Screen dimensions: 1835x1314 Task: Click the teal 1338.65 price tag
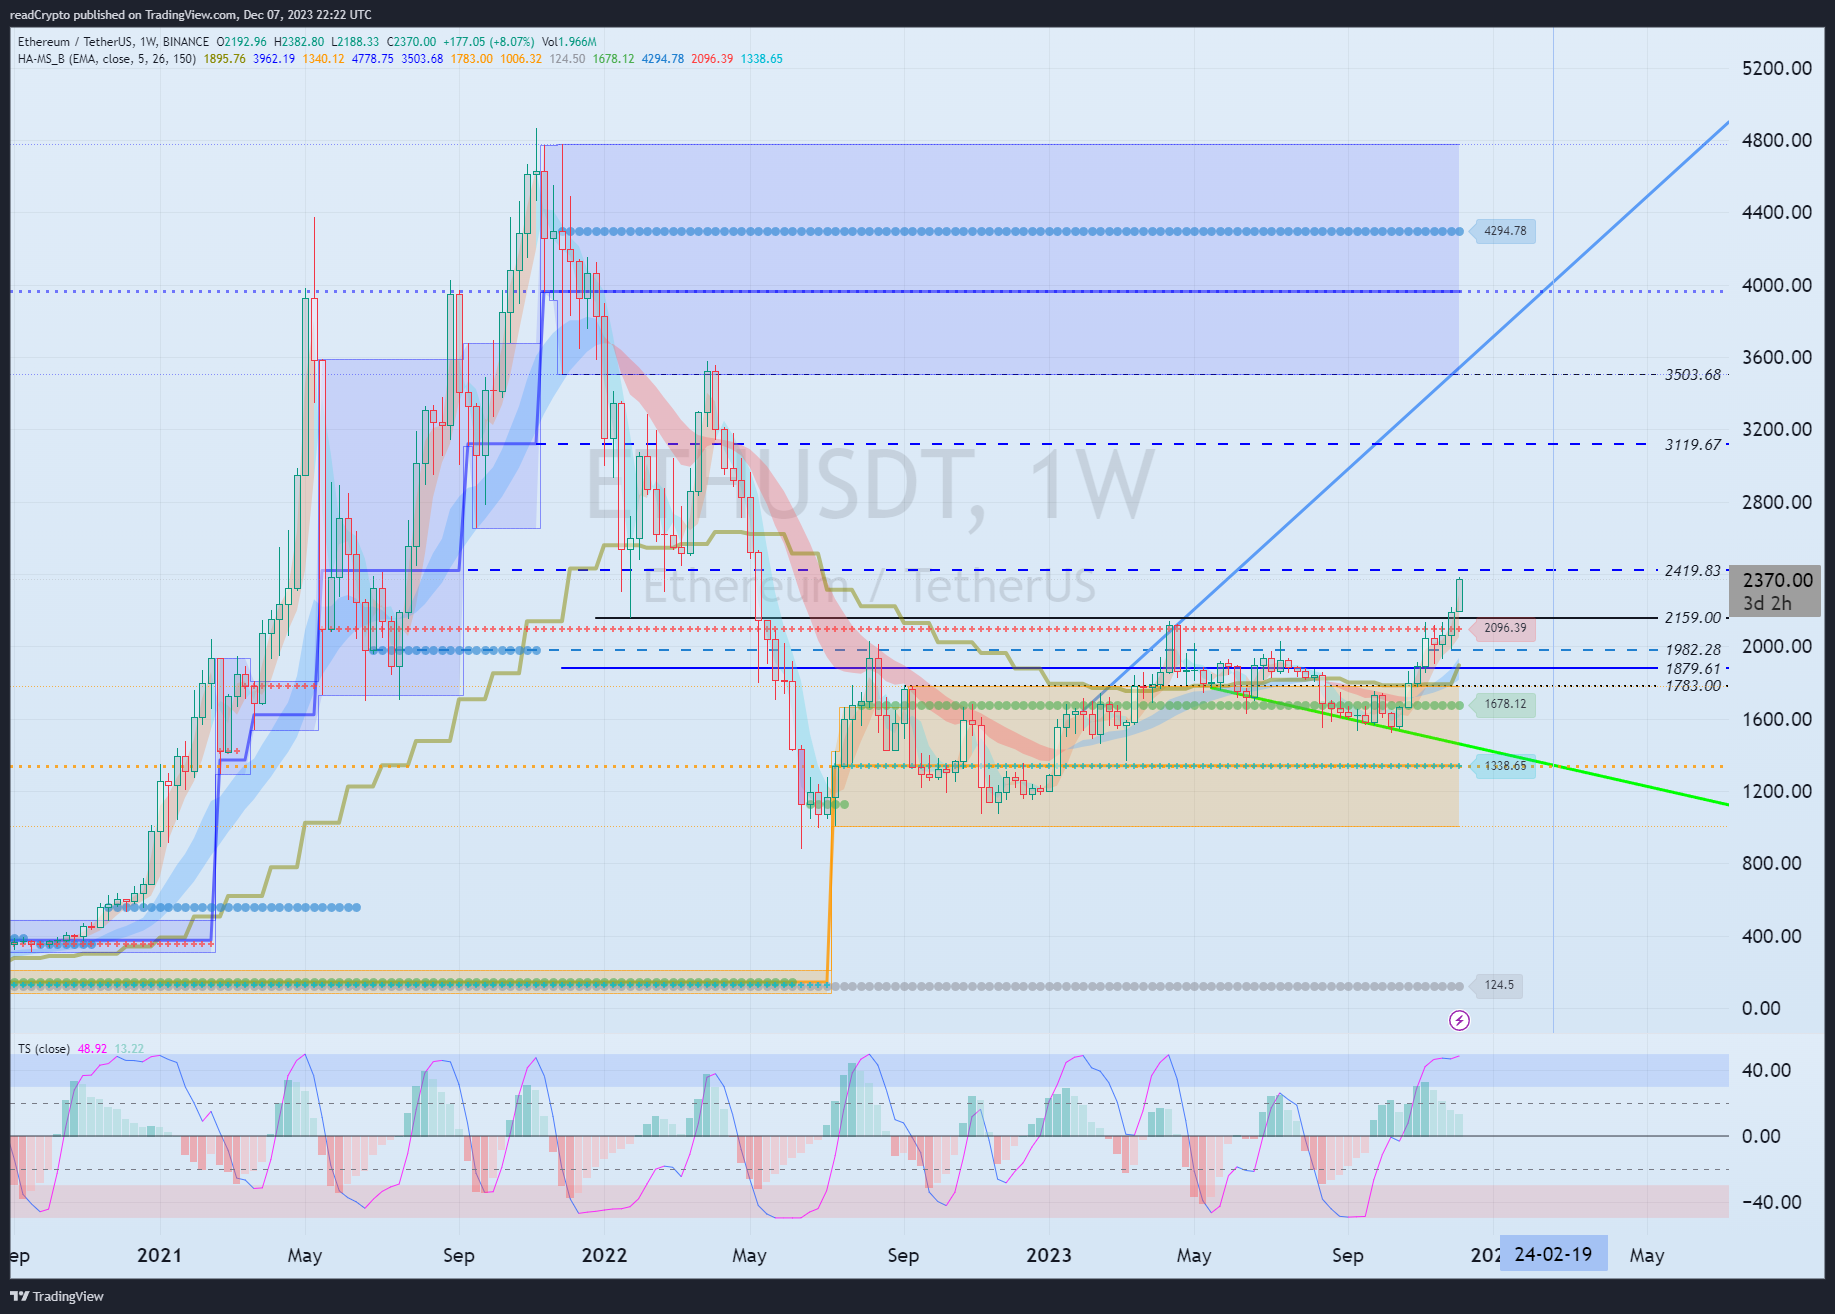[x=1504, y=766]
